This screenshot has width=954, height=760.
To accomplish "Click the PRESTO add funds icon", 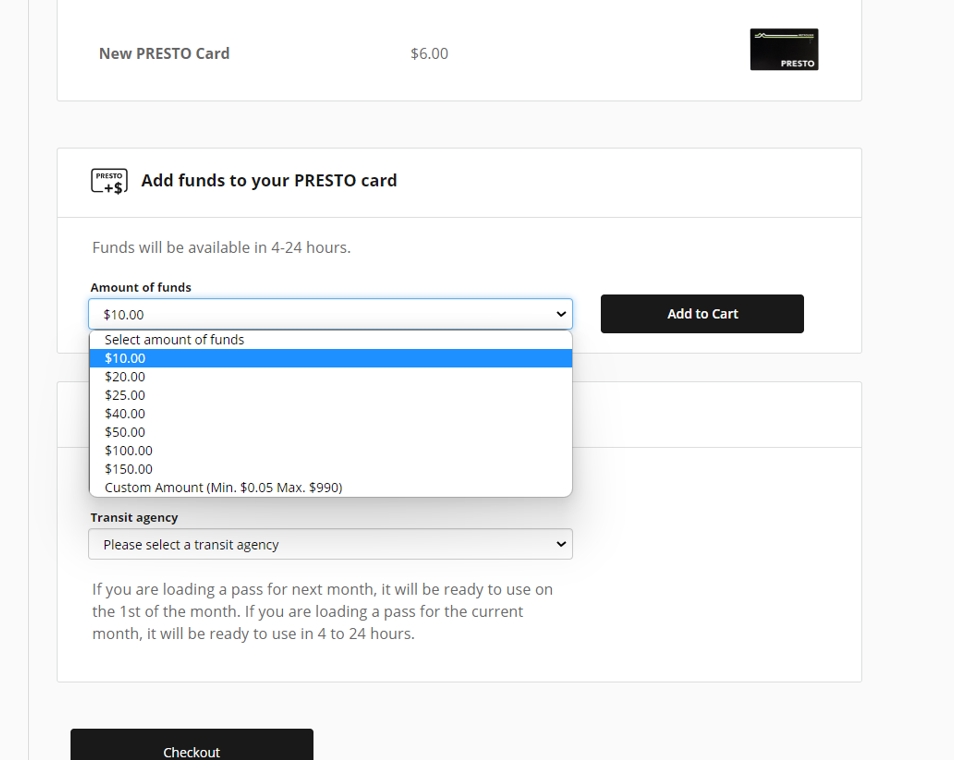I will click(x=110, y=181).
